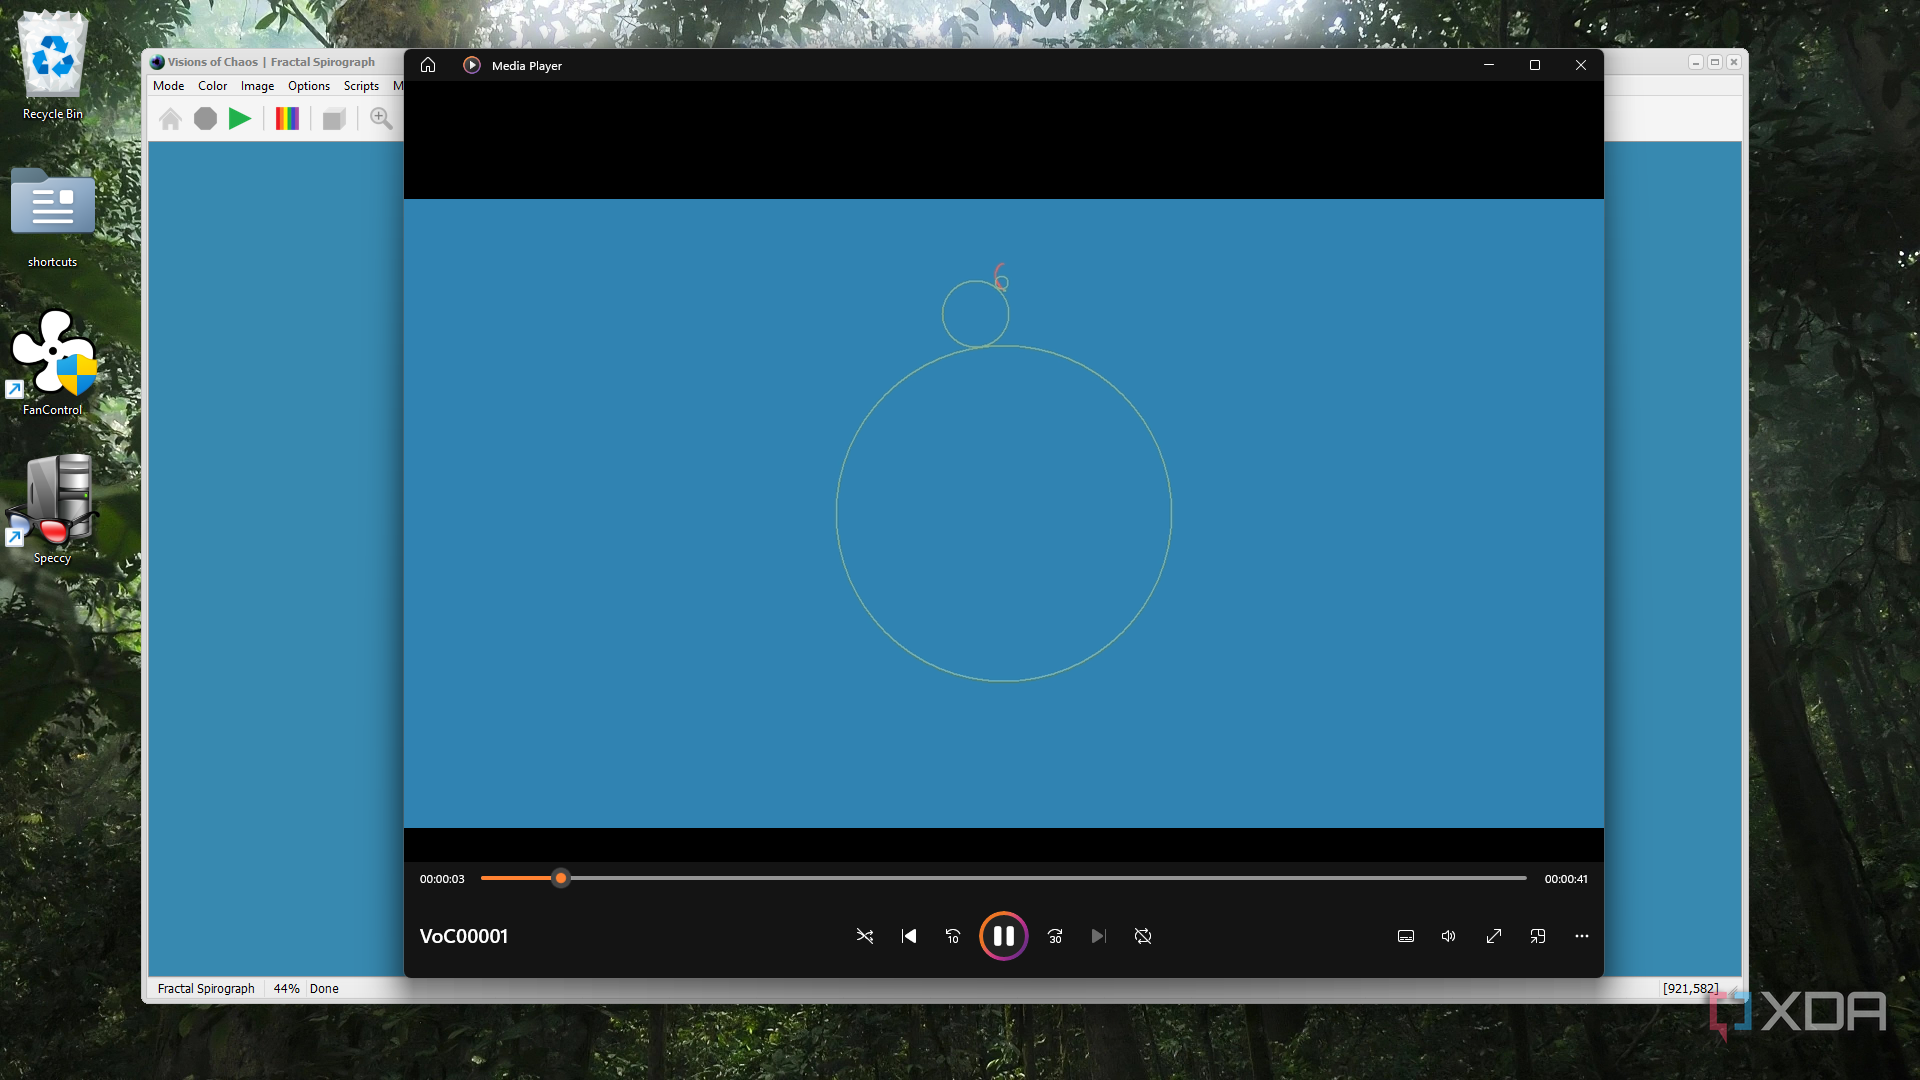Enter full screen video mode
The width and height of the screenshot is (1920, 1080).
point(1494,936)
